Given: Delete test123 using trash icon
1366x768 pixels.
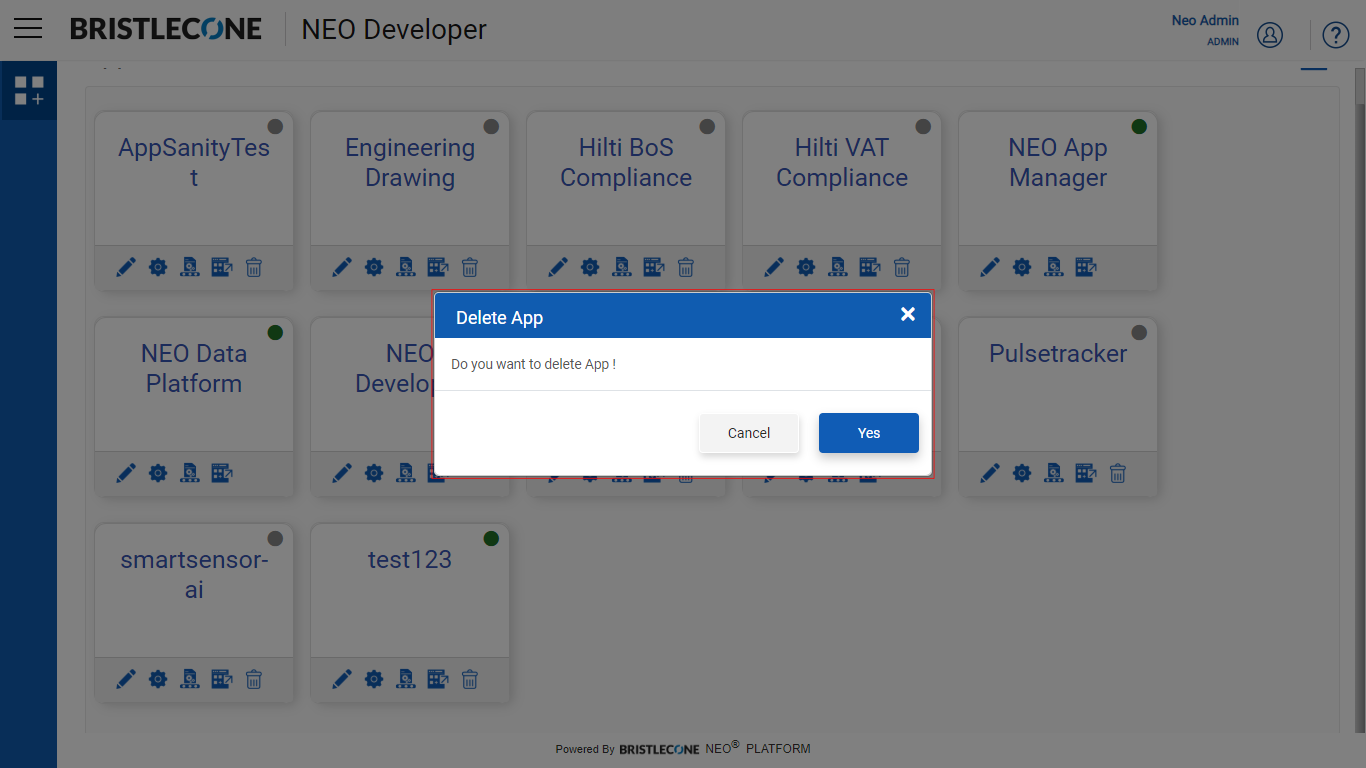Looking at the screenshot, I should [x=470, y=679].
